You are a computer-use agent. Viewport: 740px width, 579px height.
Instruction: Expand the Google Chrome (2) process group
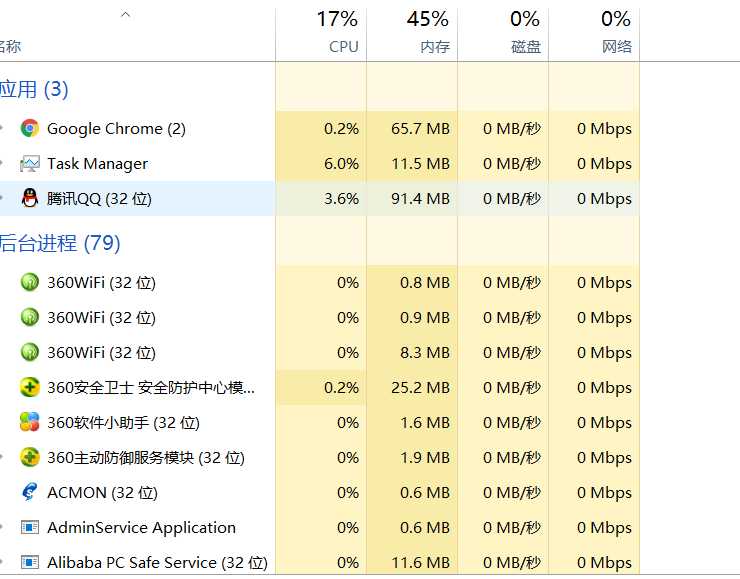click(x=2, y=128)
